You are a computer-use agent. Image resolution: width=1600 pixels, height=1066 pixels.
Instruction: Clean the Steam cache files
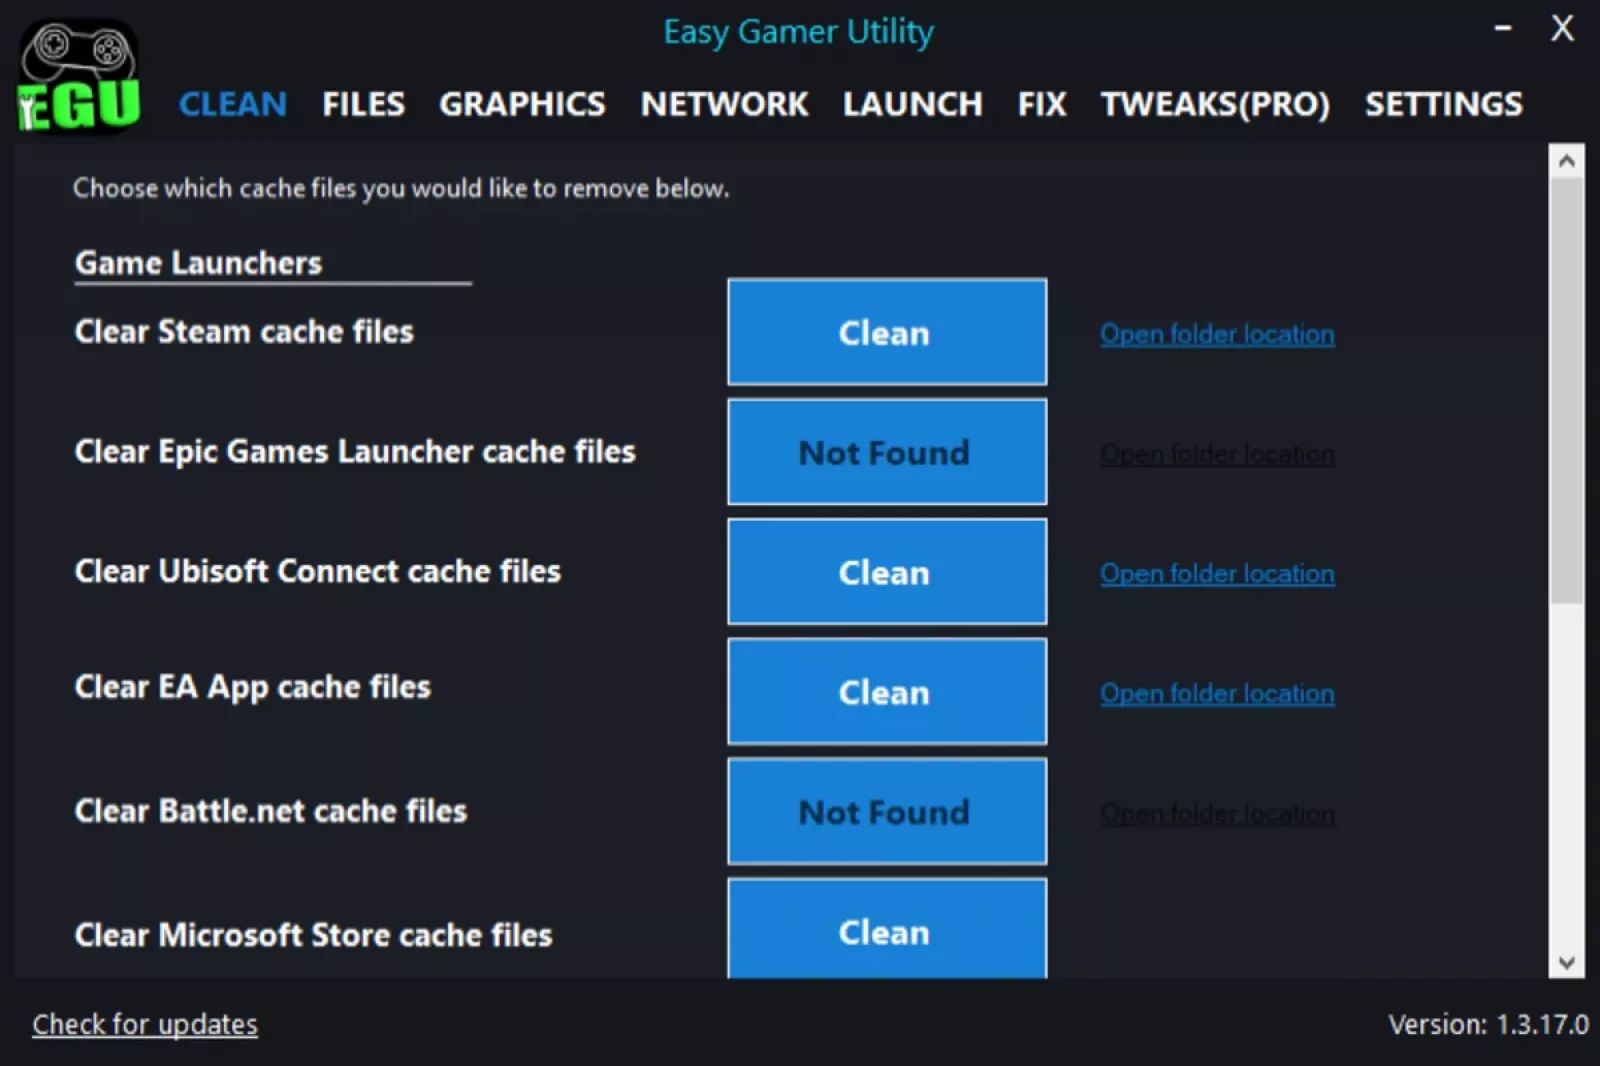(886, 333)
